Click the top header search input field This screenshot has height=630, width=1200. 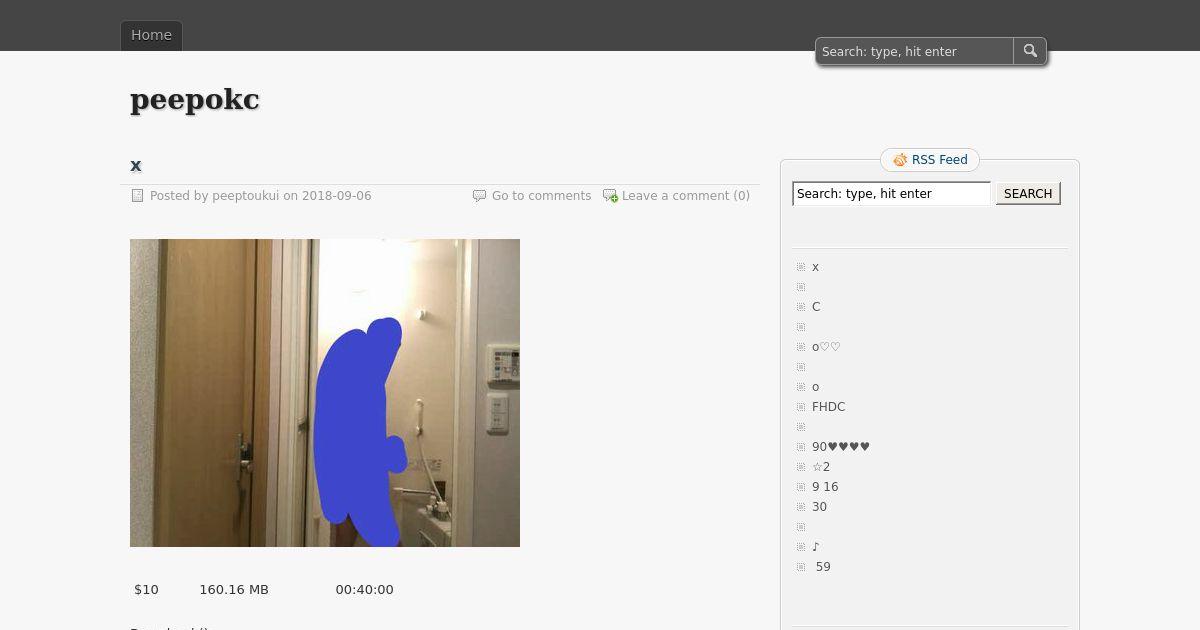(914, 51)
